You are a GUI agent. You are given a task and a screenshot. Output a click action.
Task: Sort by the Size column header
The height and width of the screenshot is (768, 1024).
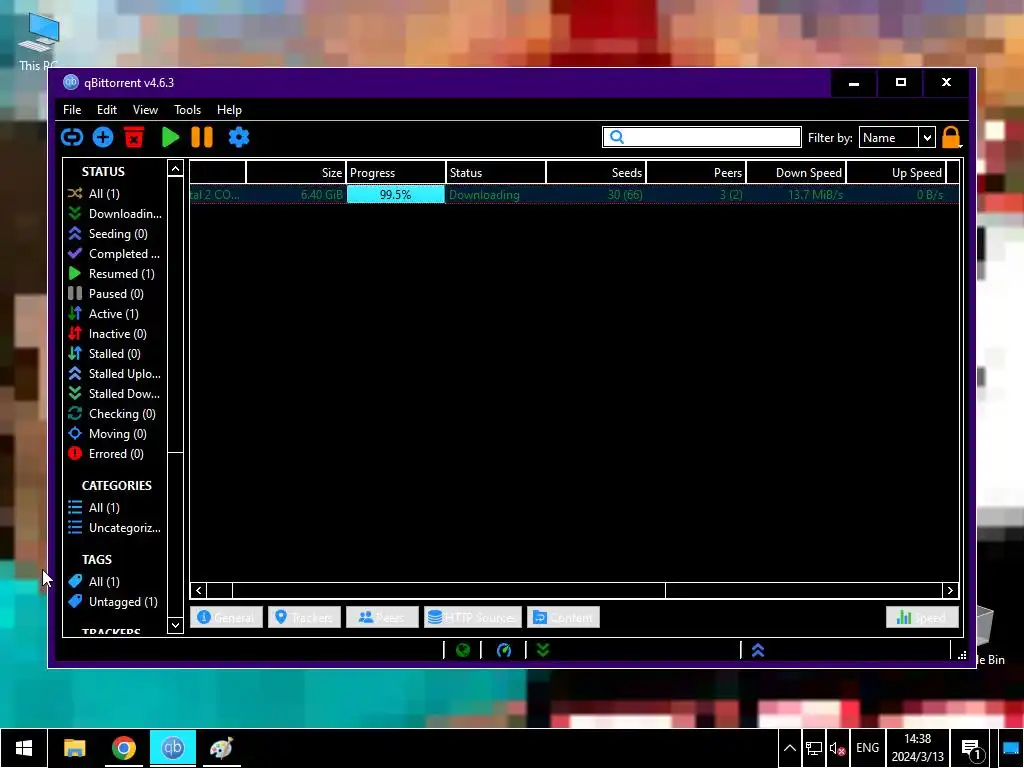296,173
